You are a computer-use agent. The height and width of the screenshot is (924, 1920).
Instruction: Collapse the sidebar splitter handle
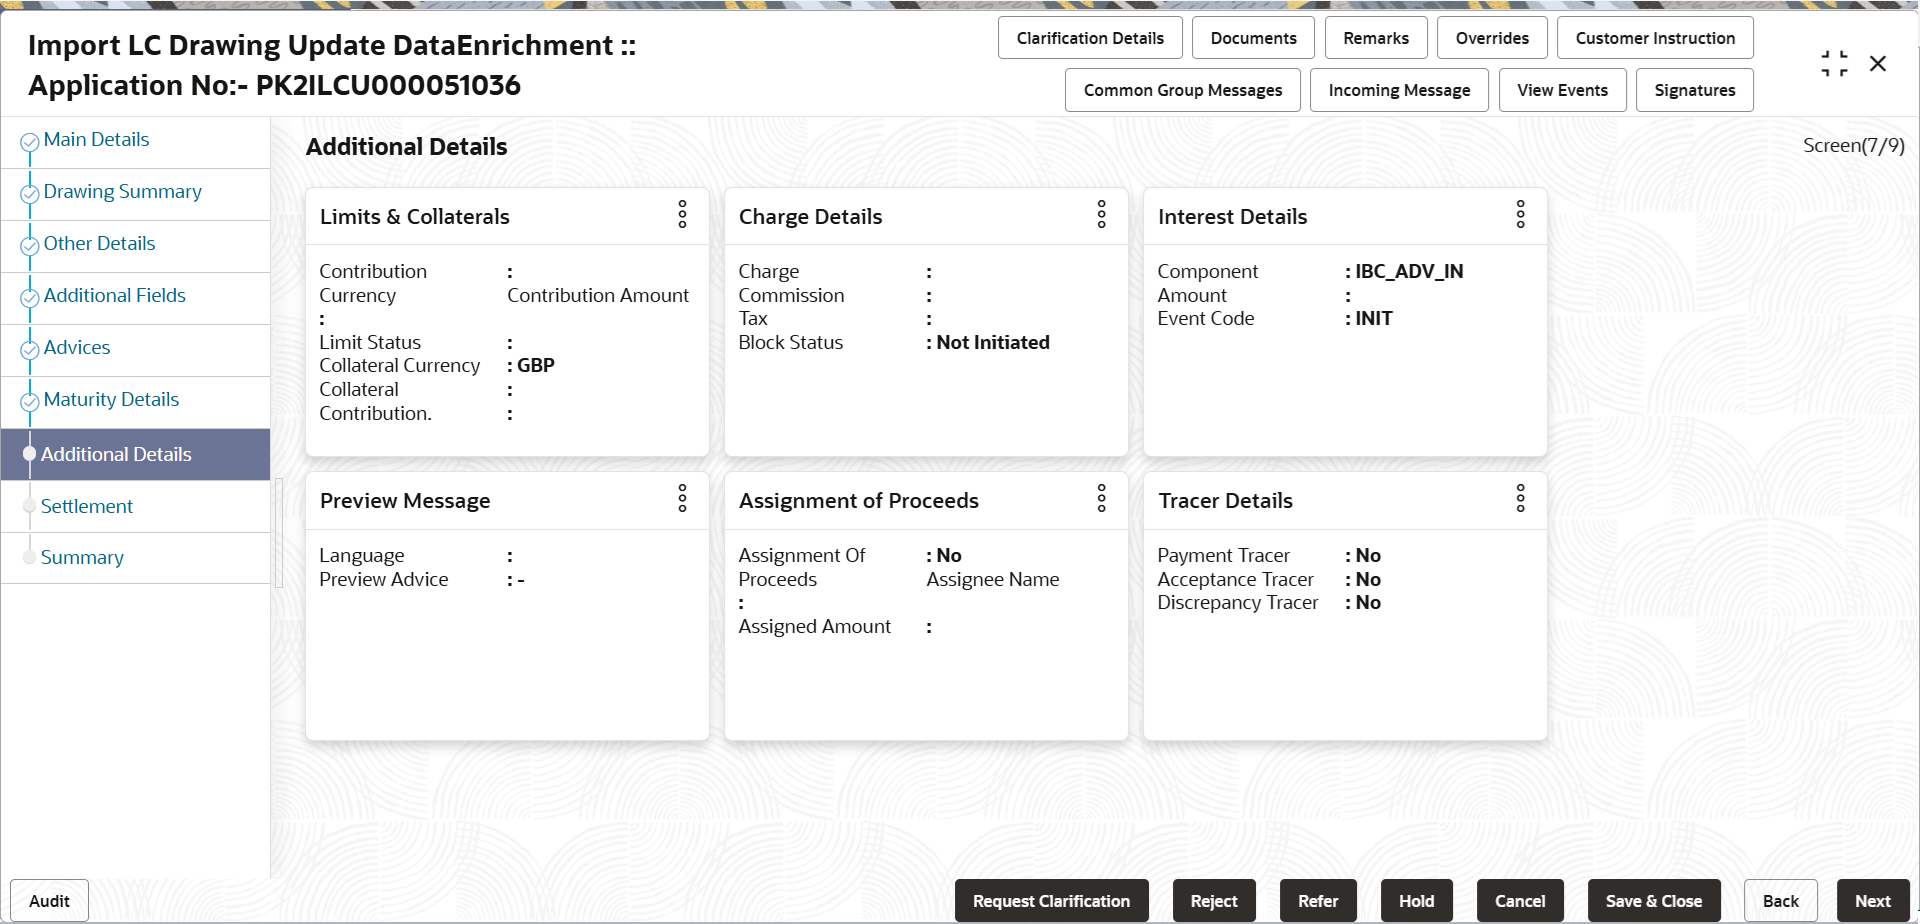[x=279, y=532]
